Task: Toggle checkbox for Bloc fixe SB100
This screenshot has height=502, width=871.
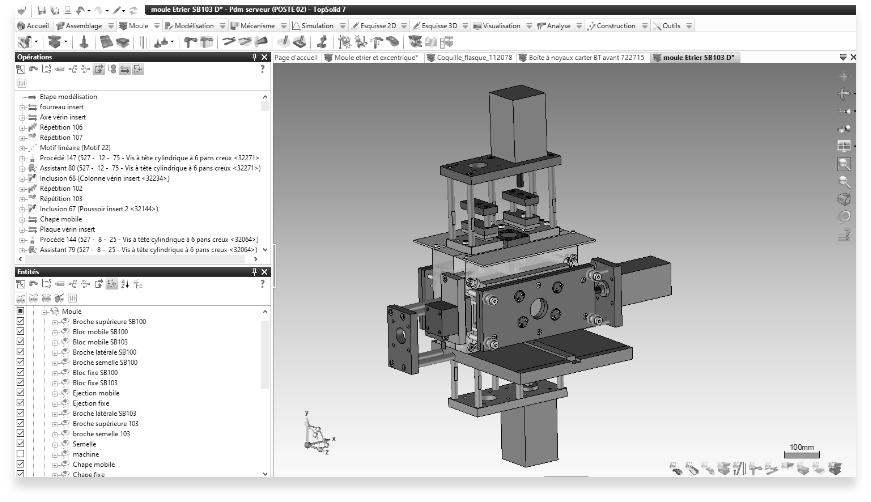Action: tap(21, 373)
